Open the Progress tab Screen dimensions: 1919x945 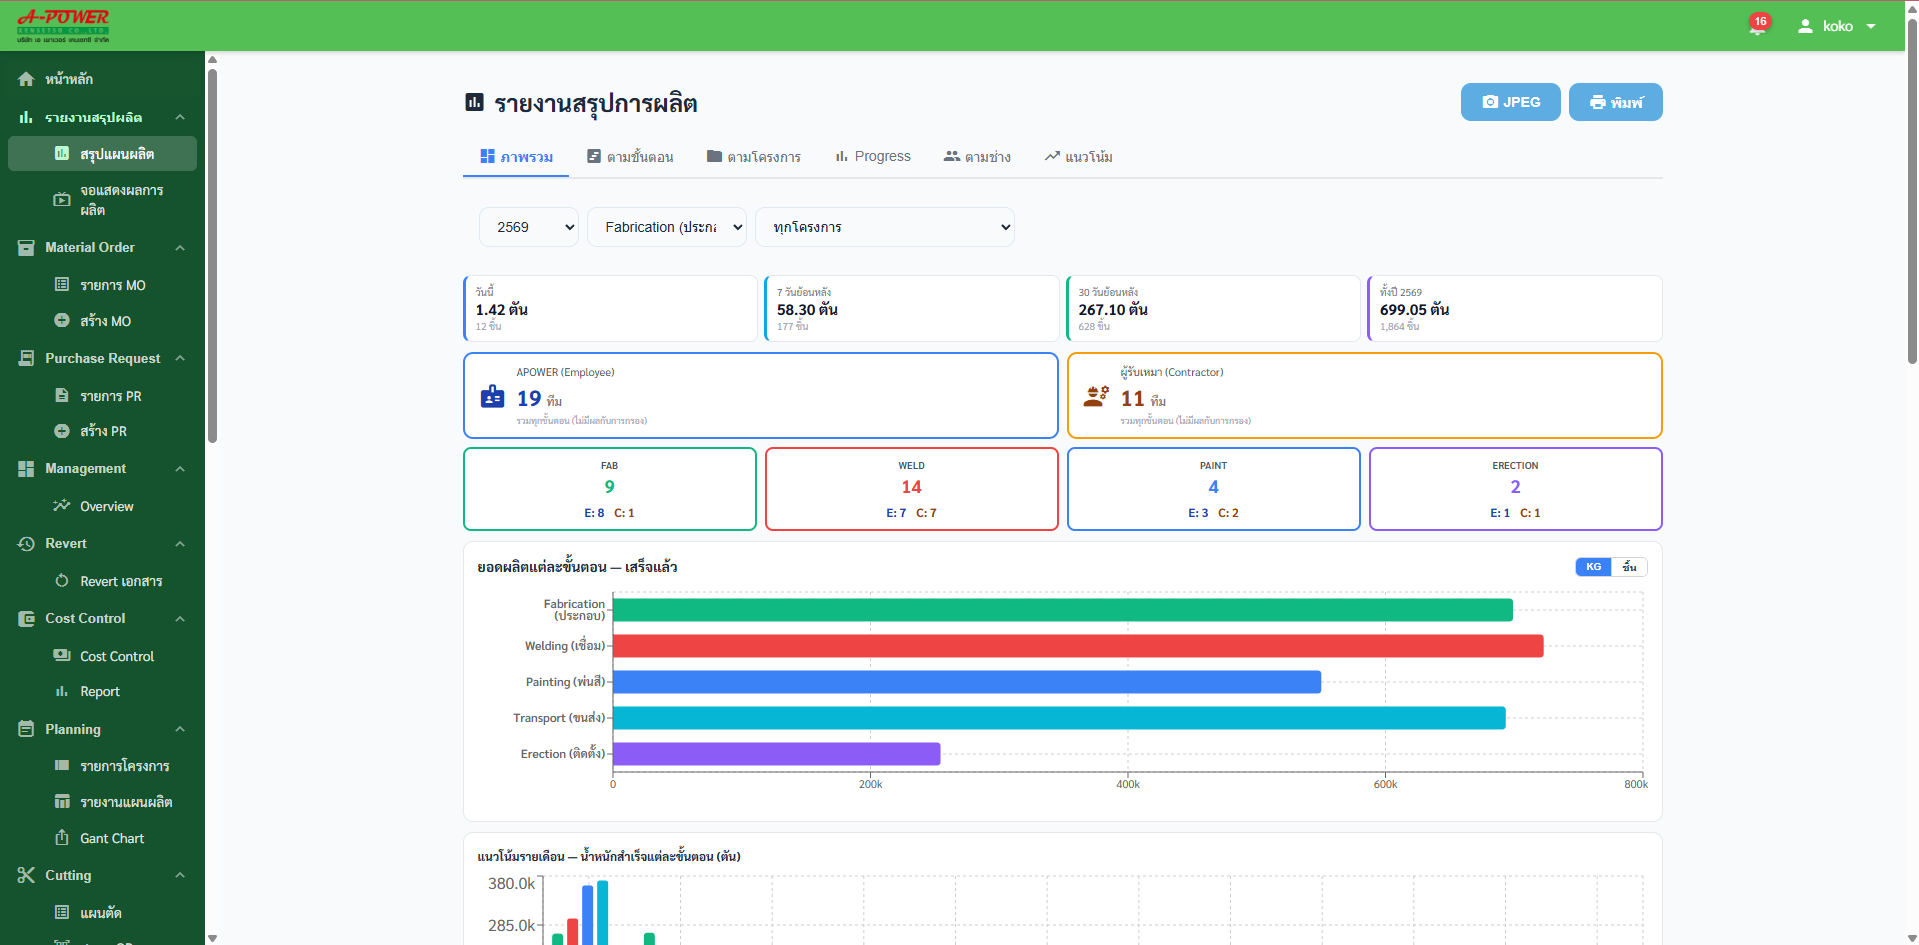[873, 157]
